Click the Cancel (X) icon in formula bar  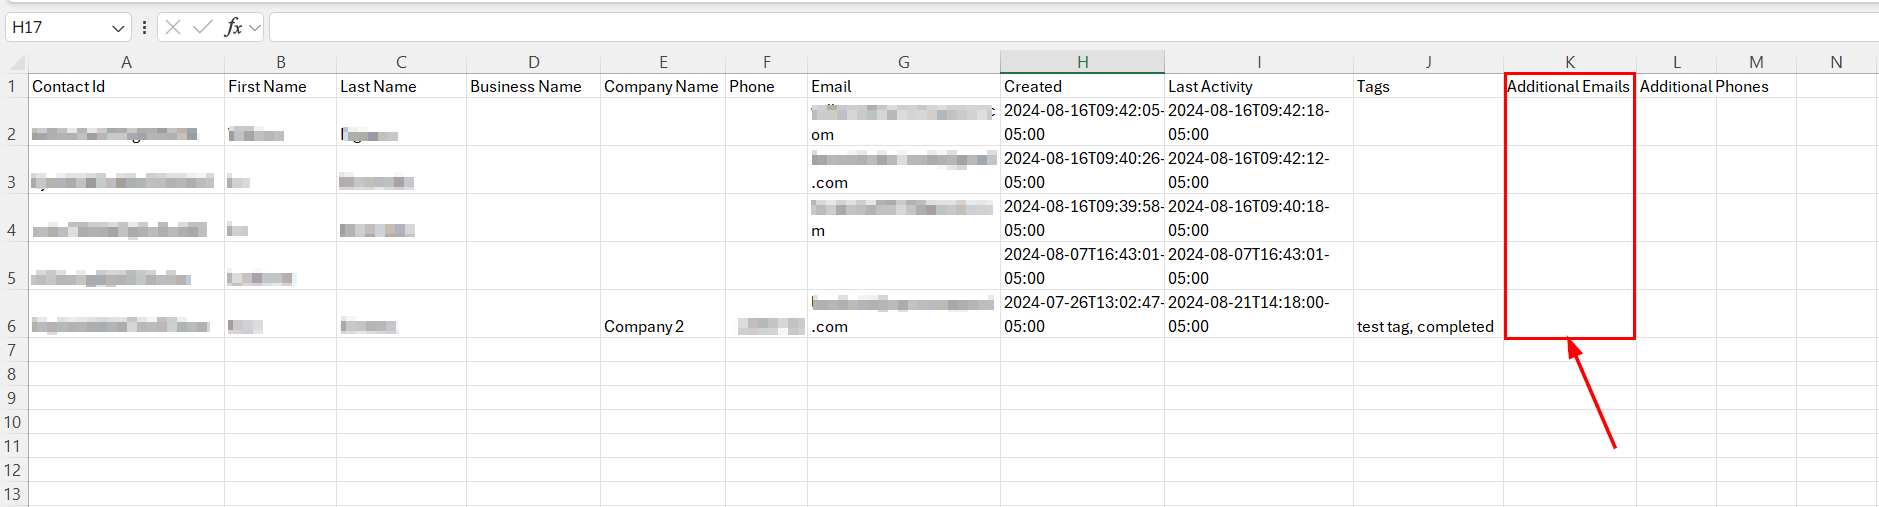pos(173,27)
